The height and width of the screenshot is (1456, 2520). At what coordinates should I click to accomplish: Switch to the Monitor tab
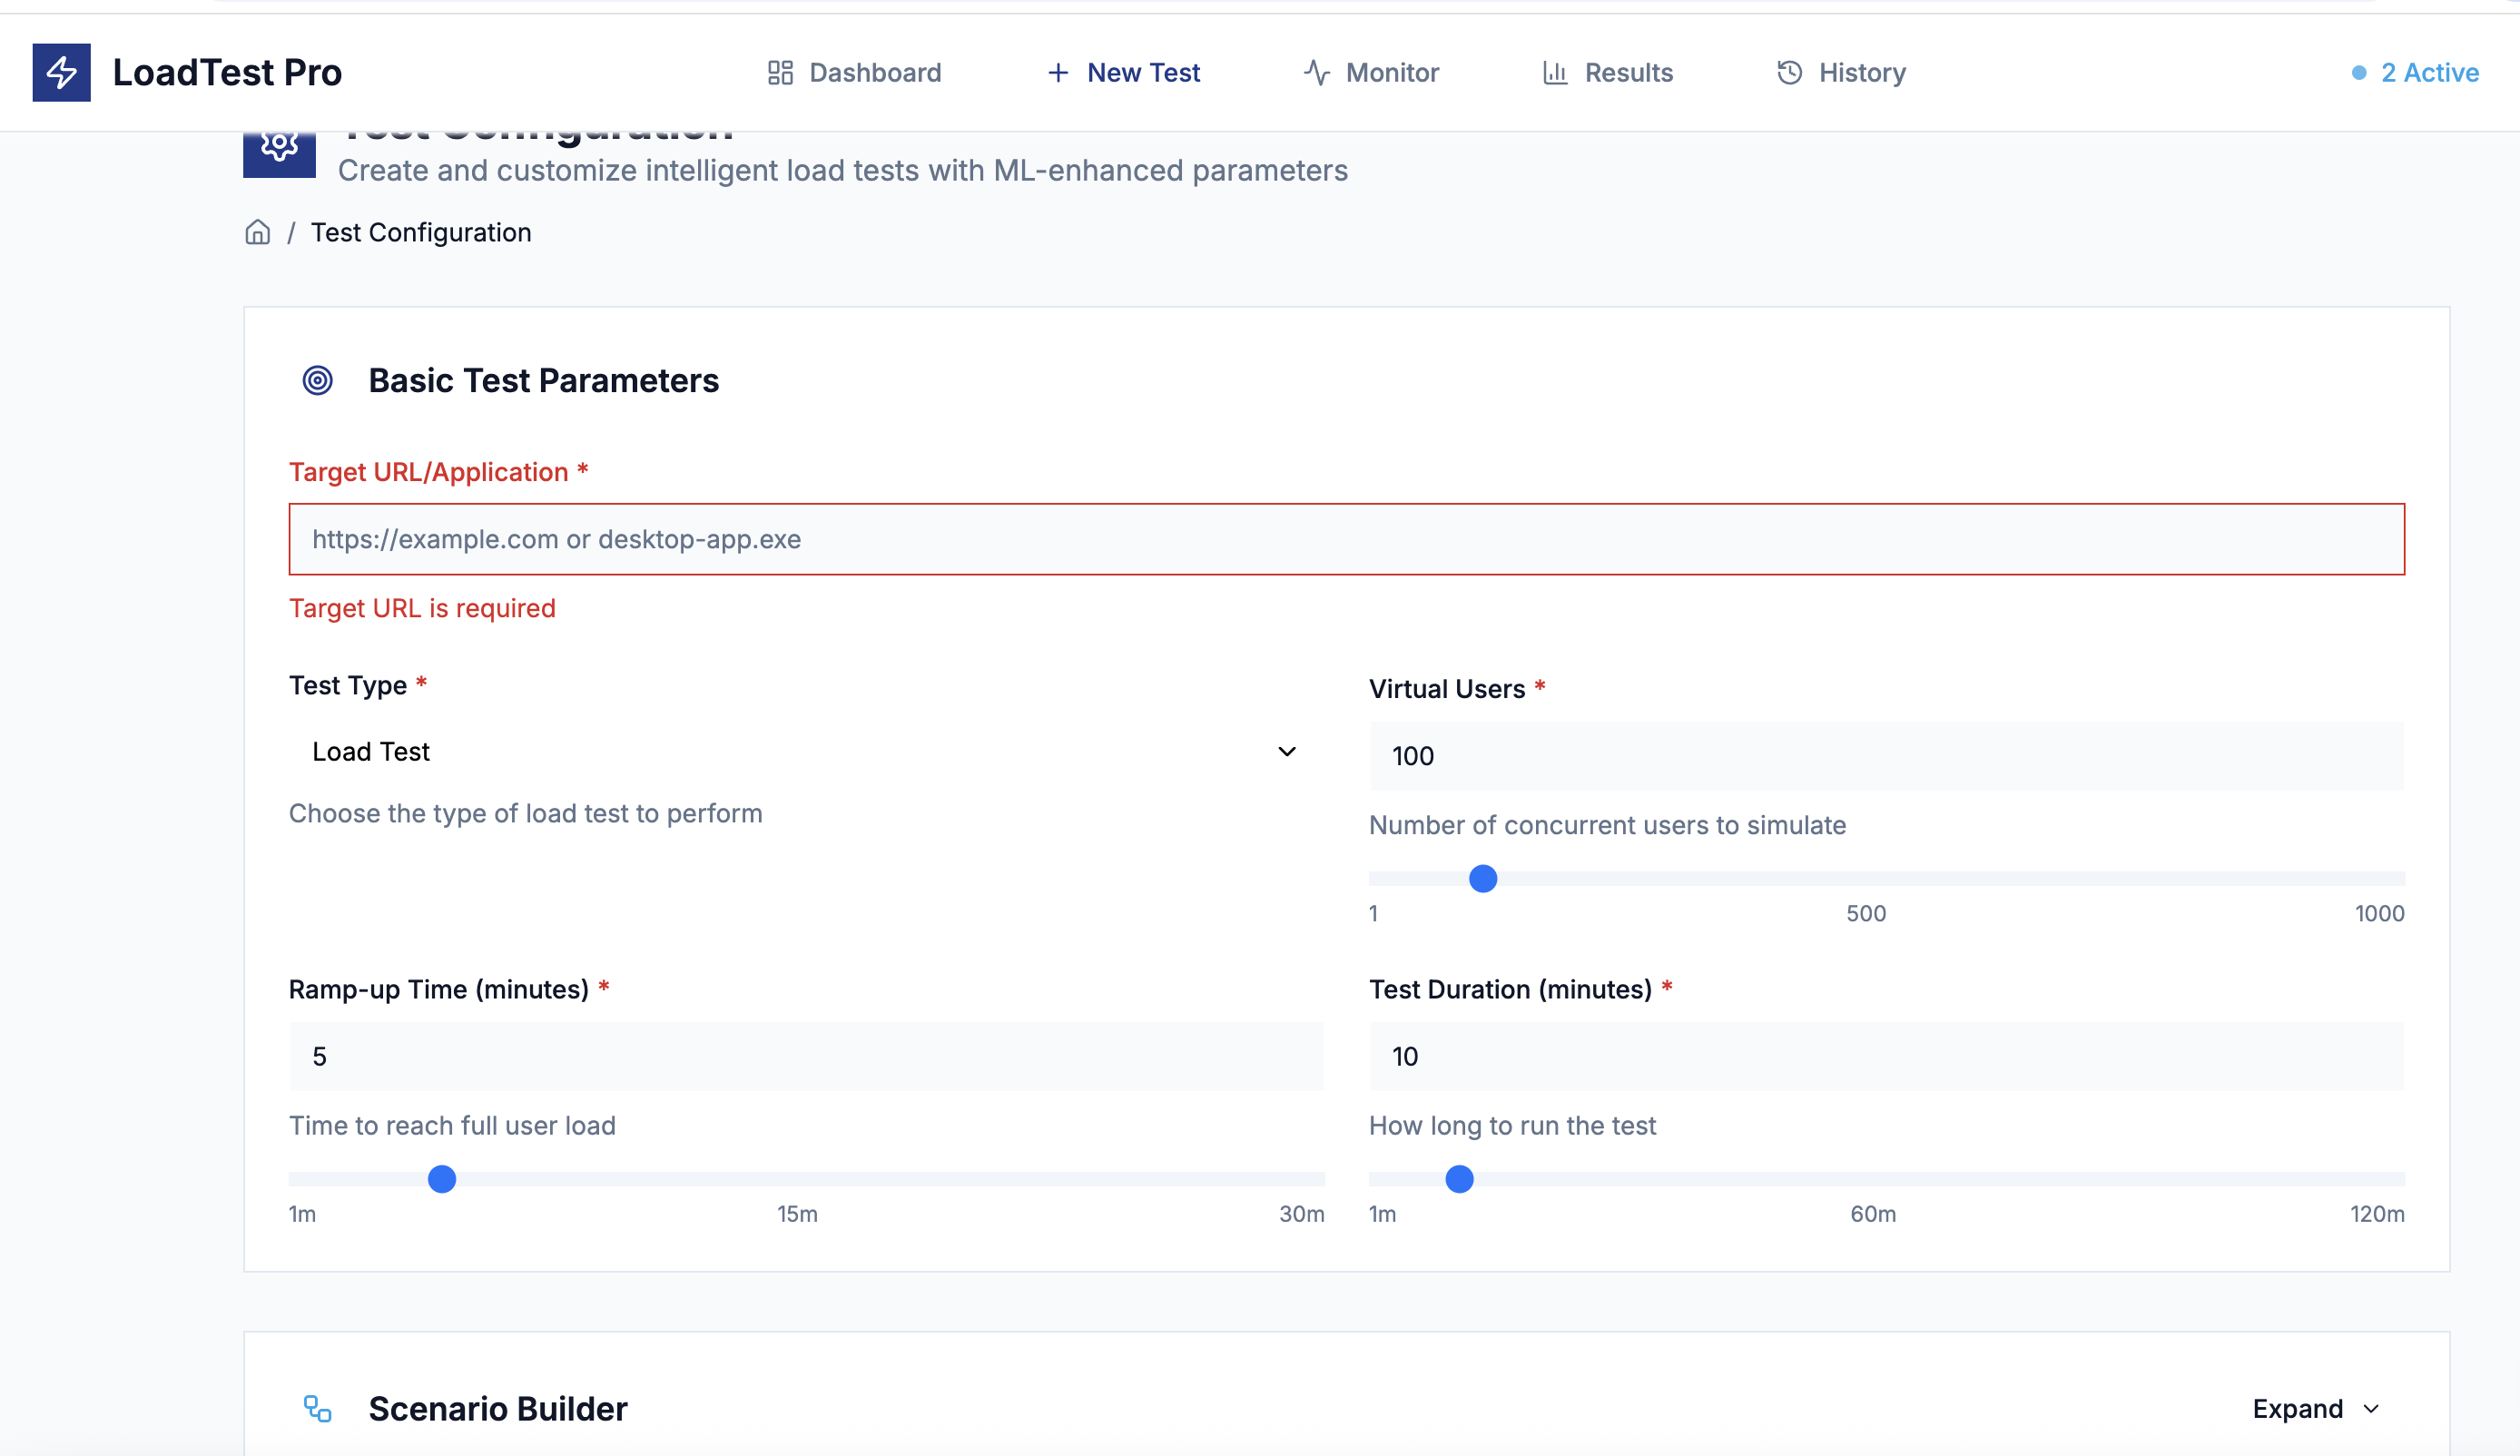coord(1371,72)
